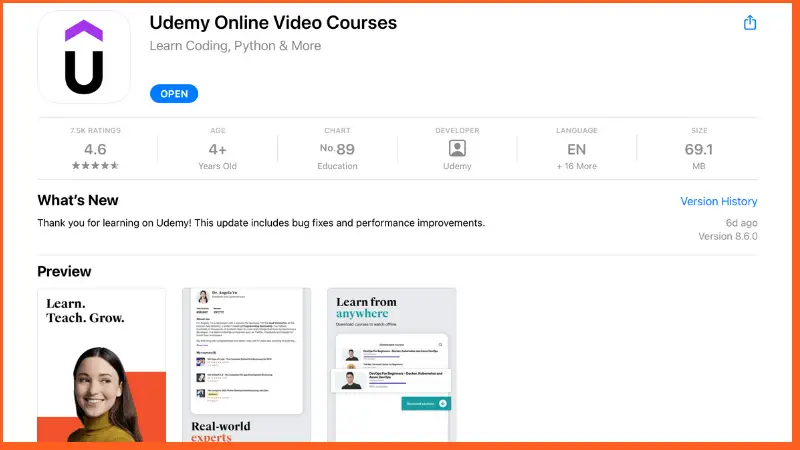Open the Udemy app with OPEN button
The height and width of the screenshot is (450, 800).
pos(174,94)
